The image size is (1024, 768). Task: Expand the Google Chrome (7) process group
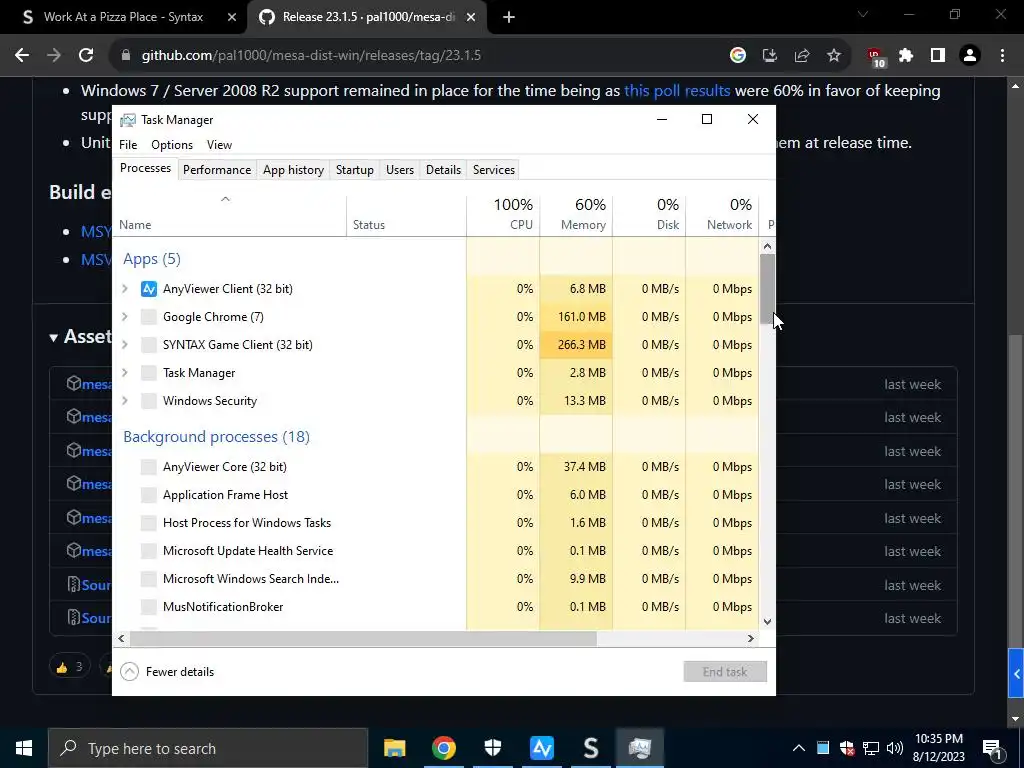pyautogui.click(x=125, y=317)
